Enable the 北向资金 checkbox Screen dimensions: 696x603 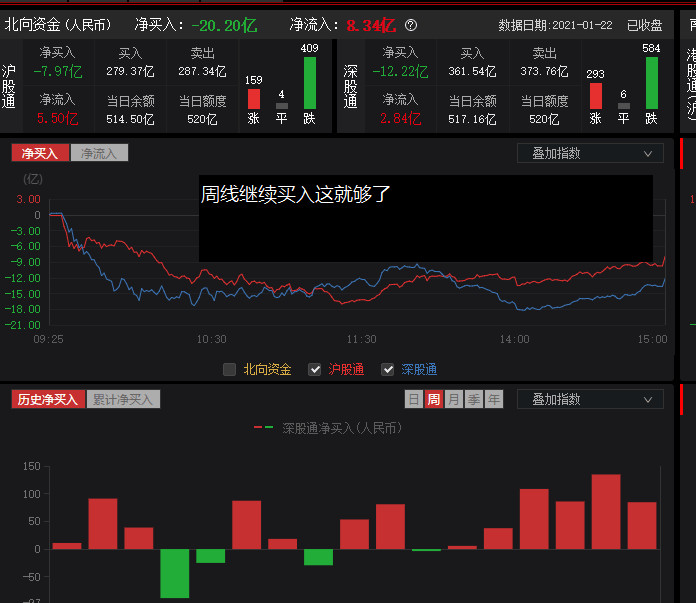[x=229, y=369]
